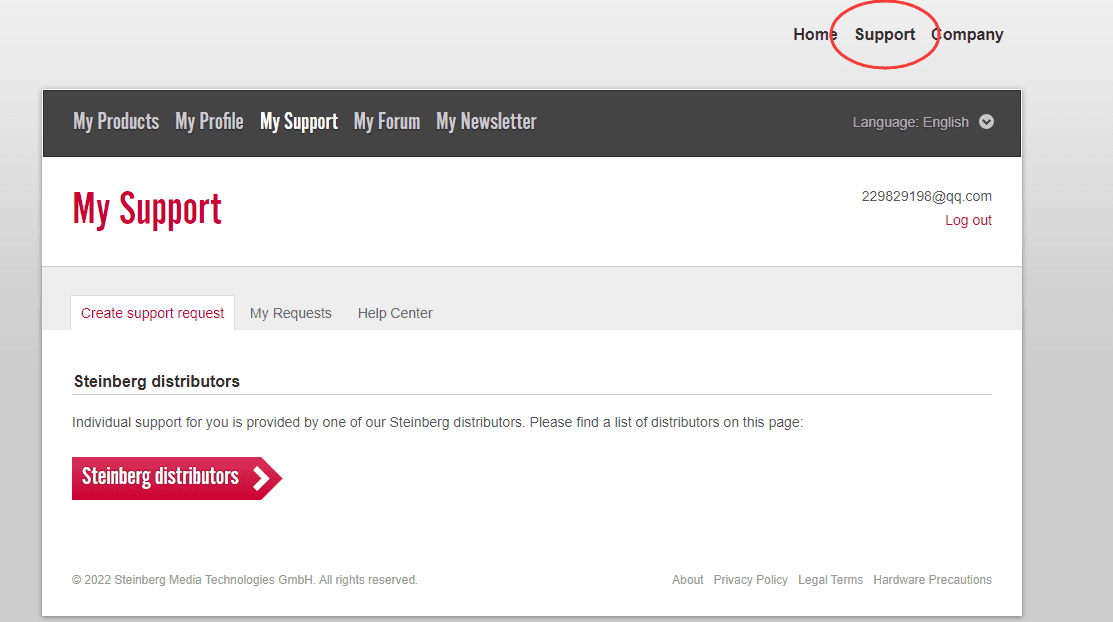Go to My Products section
The height and width of the screenshot is (622, 1113).
point(116,121)
